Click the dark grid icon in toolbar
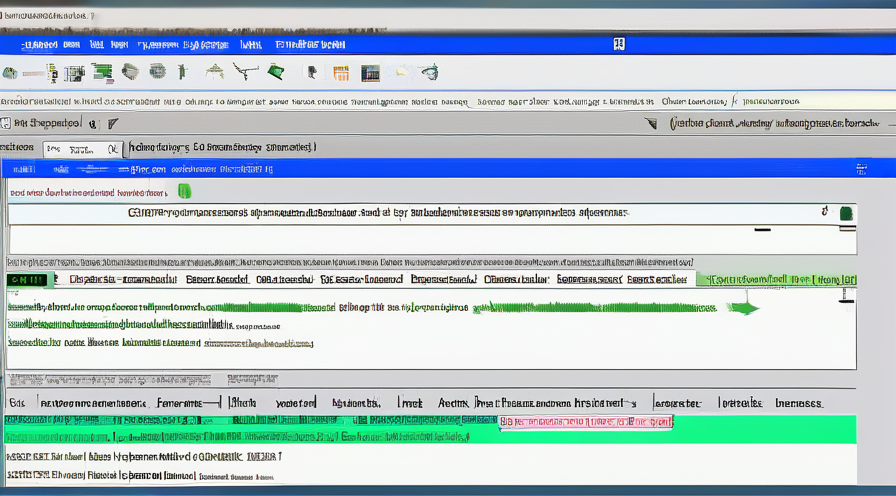This screenshot has width=896, height=496. (370, 73)
